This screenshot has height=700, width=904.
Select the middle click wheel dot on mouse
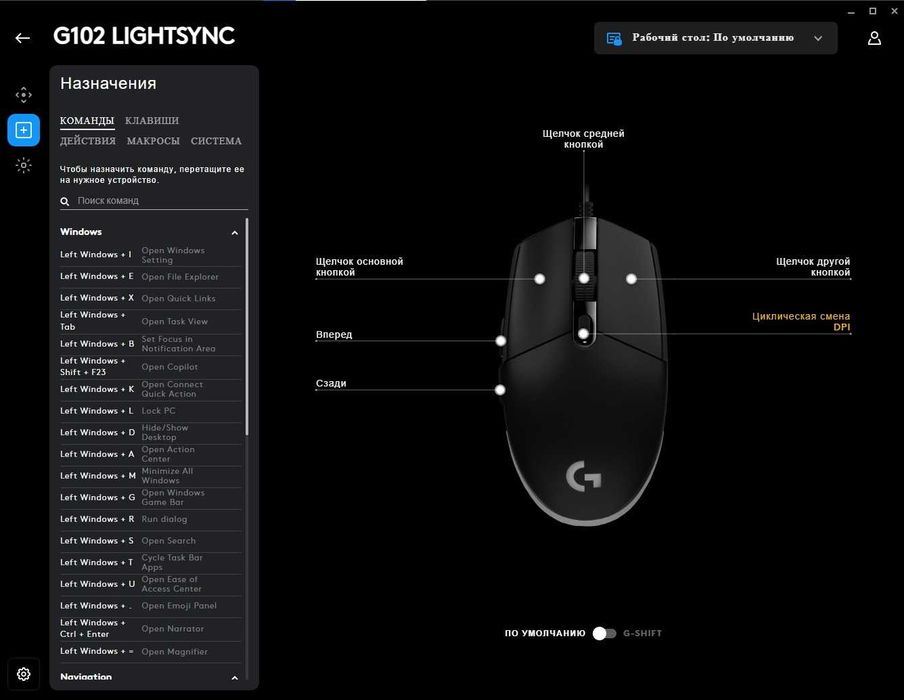pos(584,279)
